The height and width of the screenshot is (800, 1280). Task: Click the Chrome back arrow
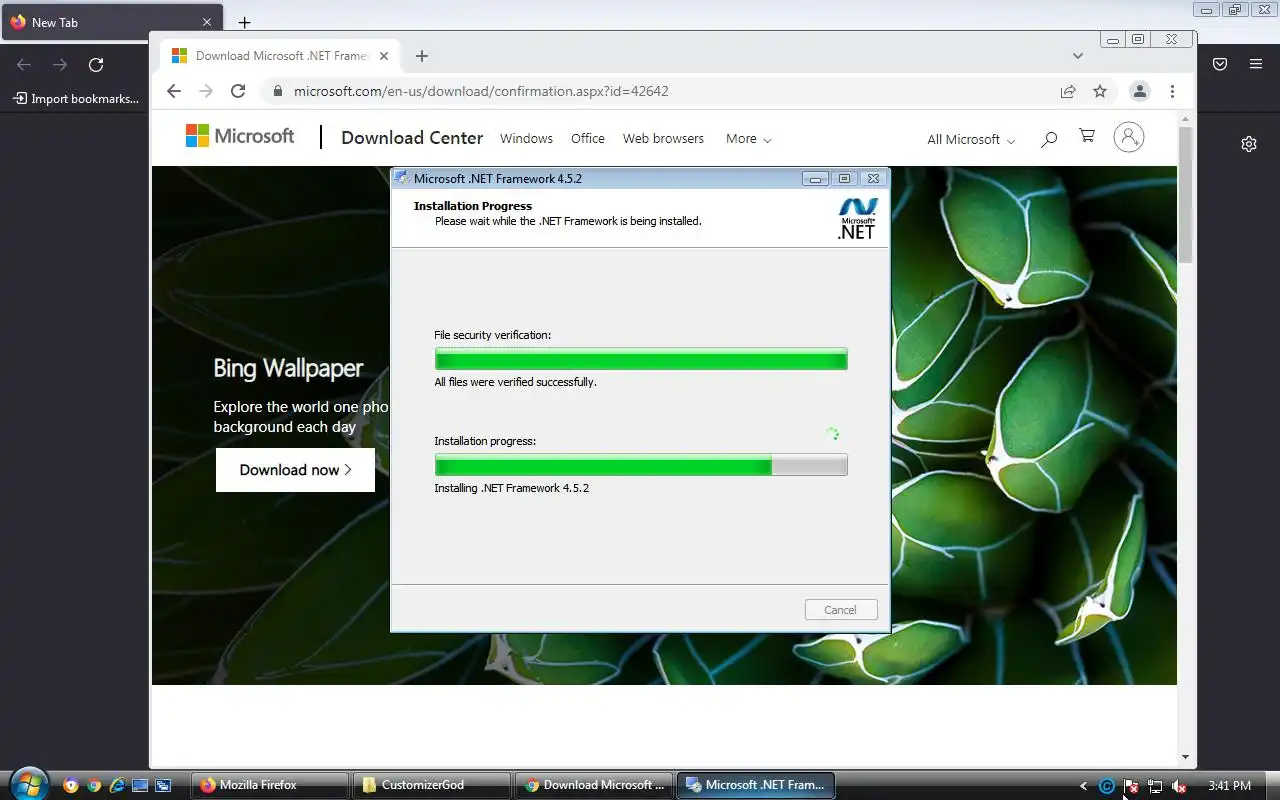(x=174, y=91)
